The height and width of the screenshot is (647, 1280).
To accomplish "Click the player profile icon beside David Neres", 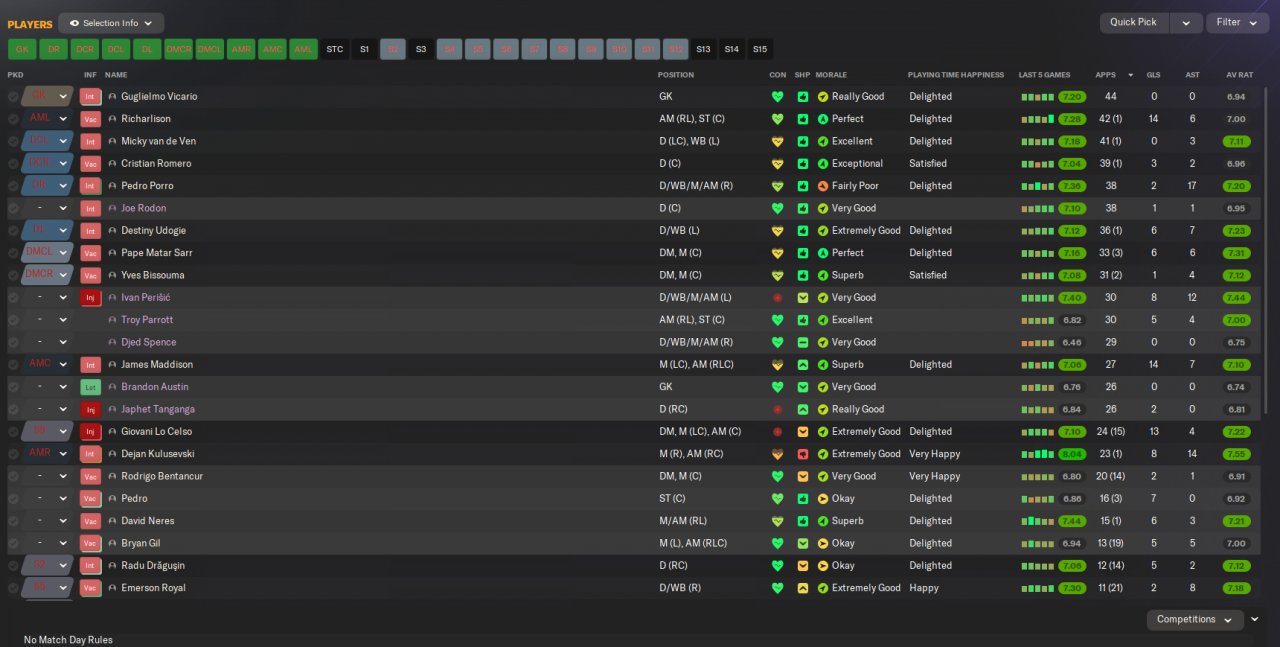I will coord(112,521).
